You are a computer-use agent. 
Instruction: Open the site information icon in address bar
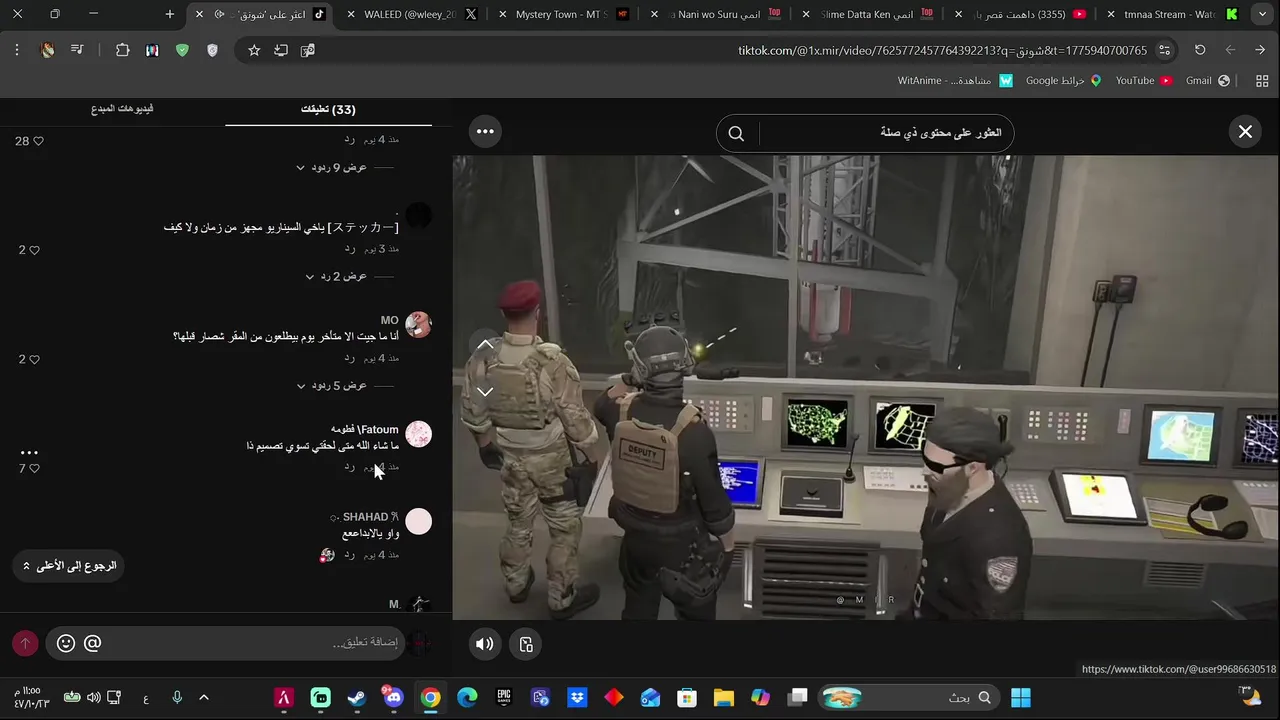pyautogui.click(x=1164, y=50)
